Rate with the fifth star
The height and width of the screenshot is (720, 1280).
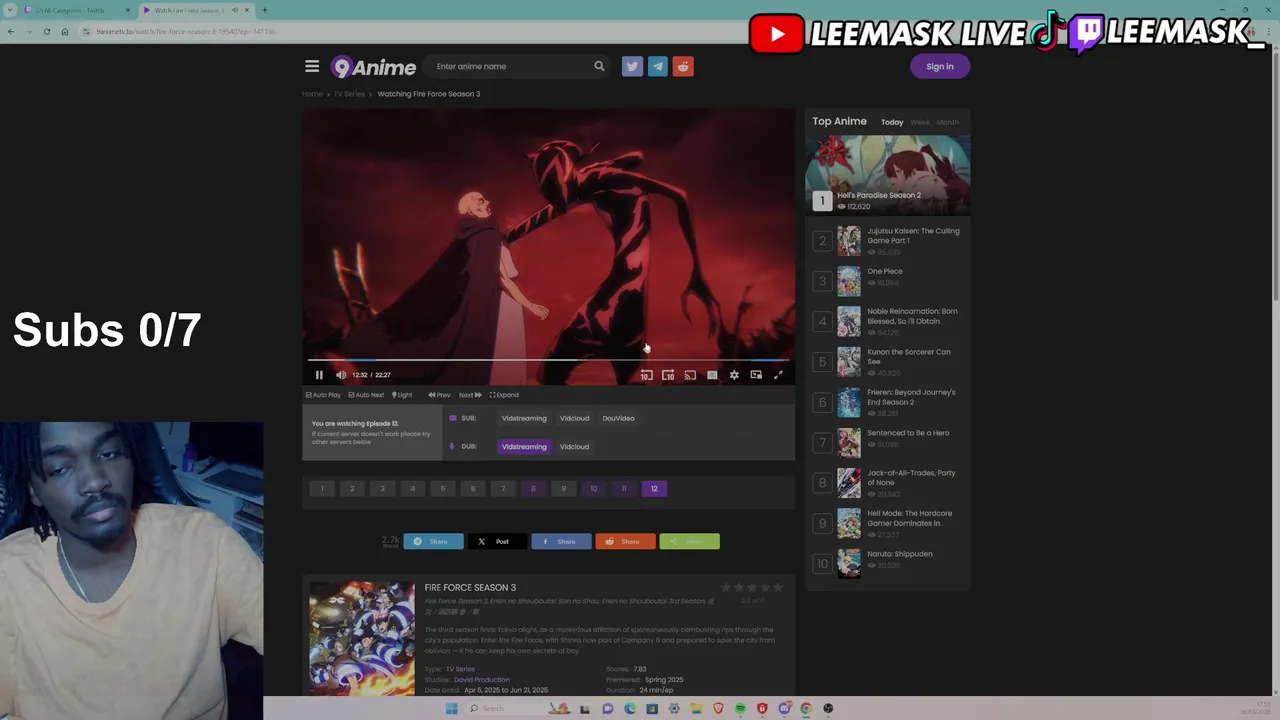[x=779, y=588]
